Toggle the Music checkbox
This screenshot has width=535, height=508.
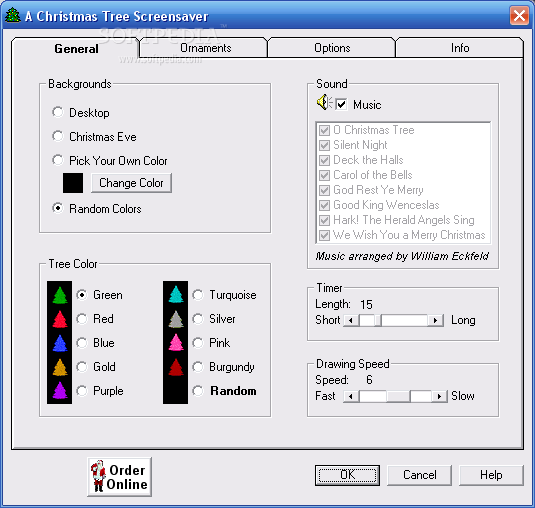point(341,104)
